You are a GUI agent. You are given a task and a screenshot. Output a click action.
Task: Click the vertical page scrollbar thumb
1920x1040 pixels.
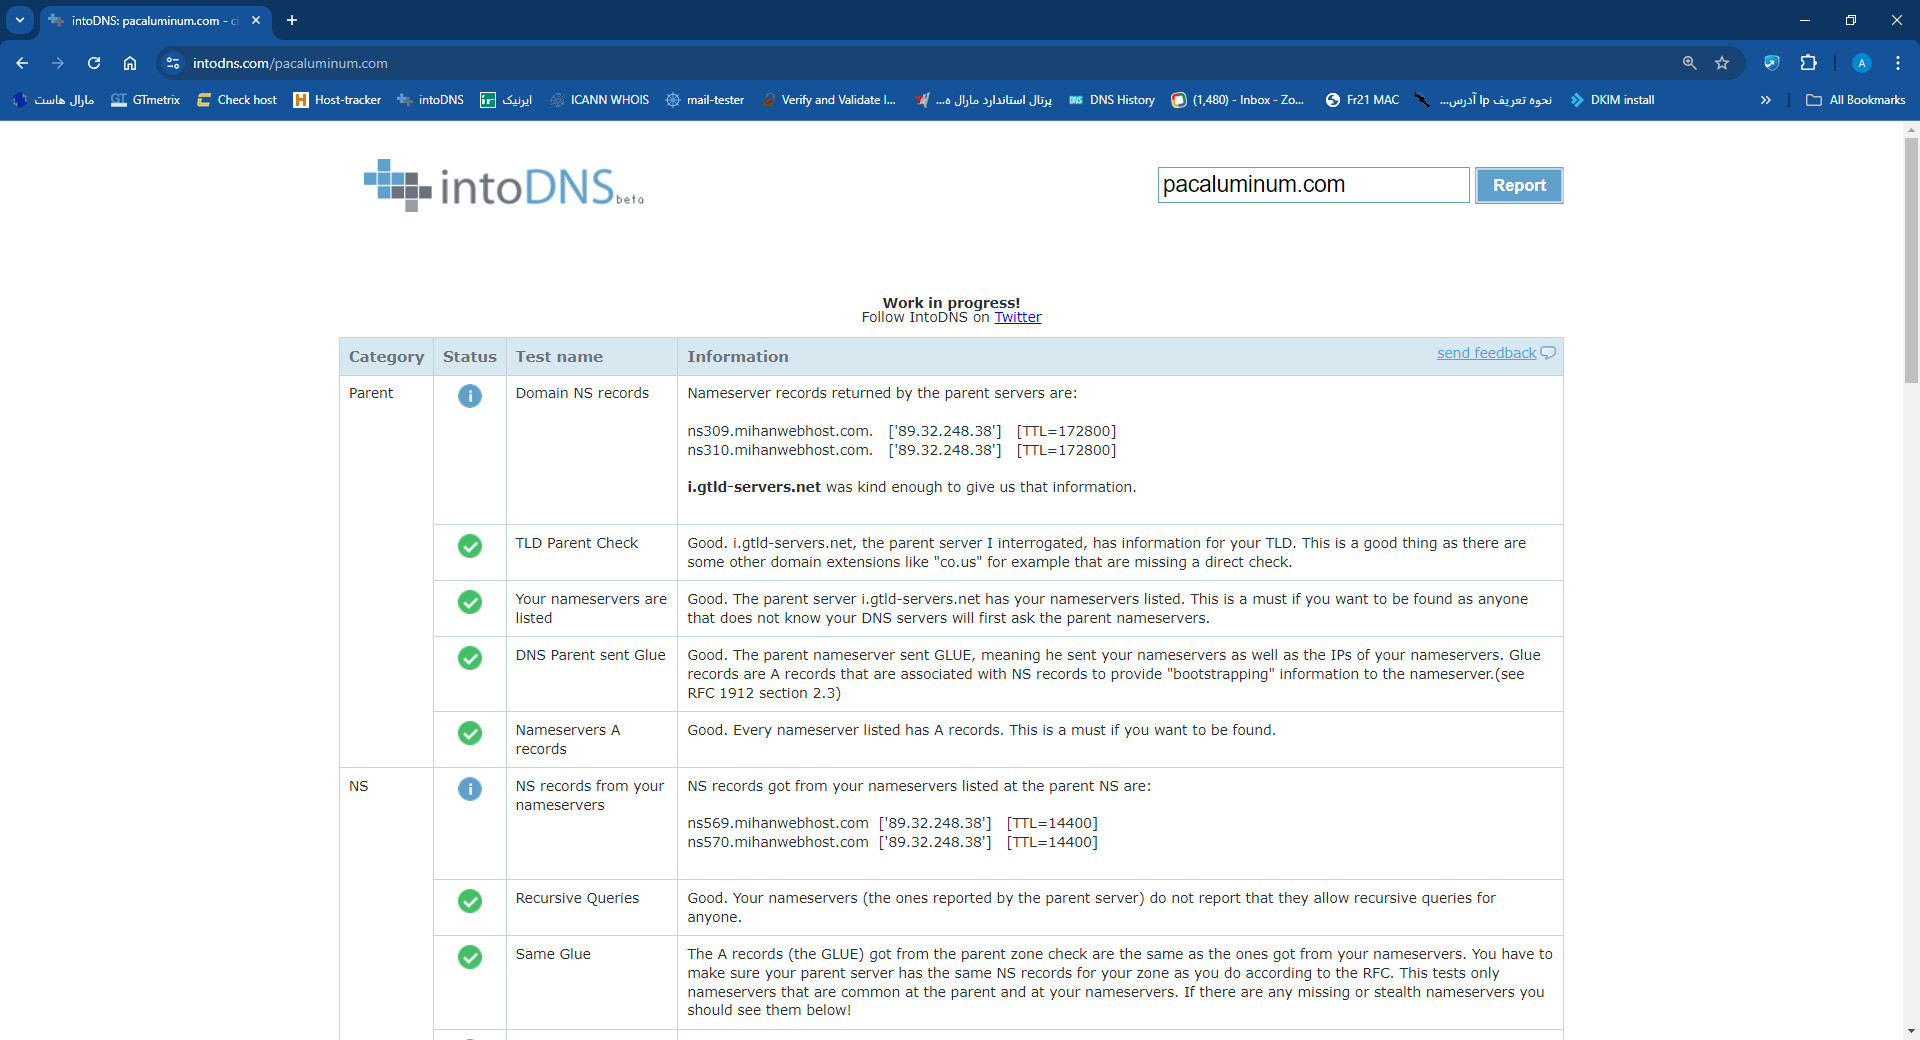tap(1911, 260)
